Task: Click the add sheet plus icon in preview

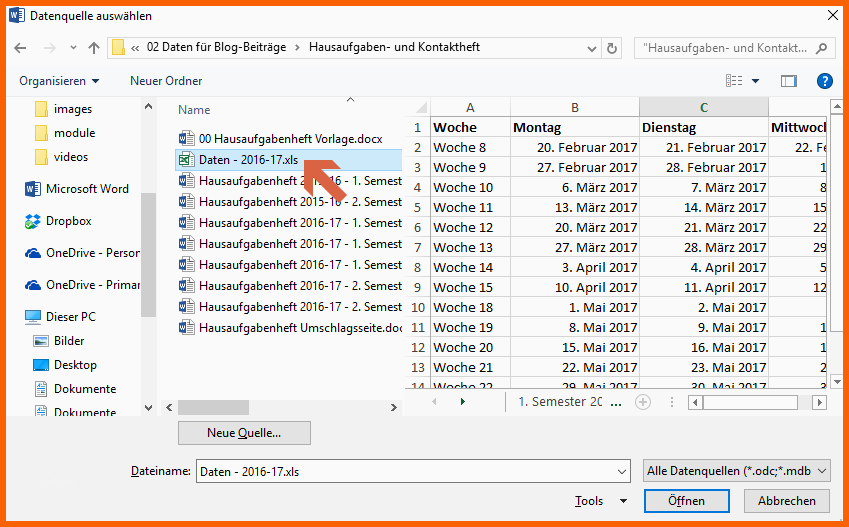Action: point(643,401)
